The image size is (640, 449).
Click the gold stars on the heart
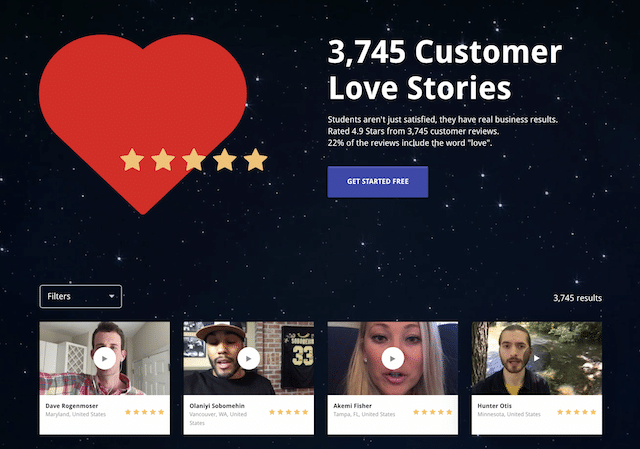click(x=194, y=160)
